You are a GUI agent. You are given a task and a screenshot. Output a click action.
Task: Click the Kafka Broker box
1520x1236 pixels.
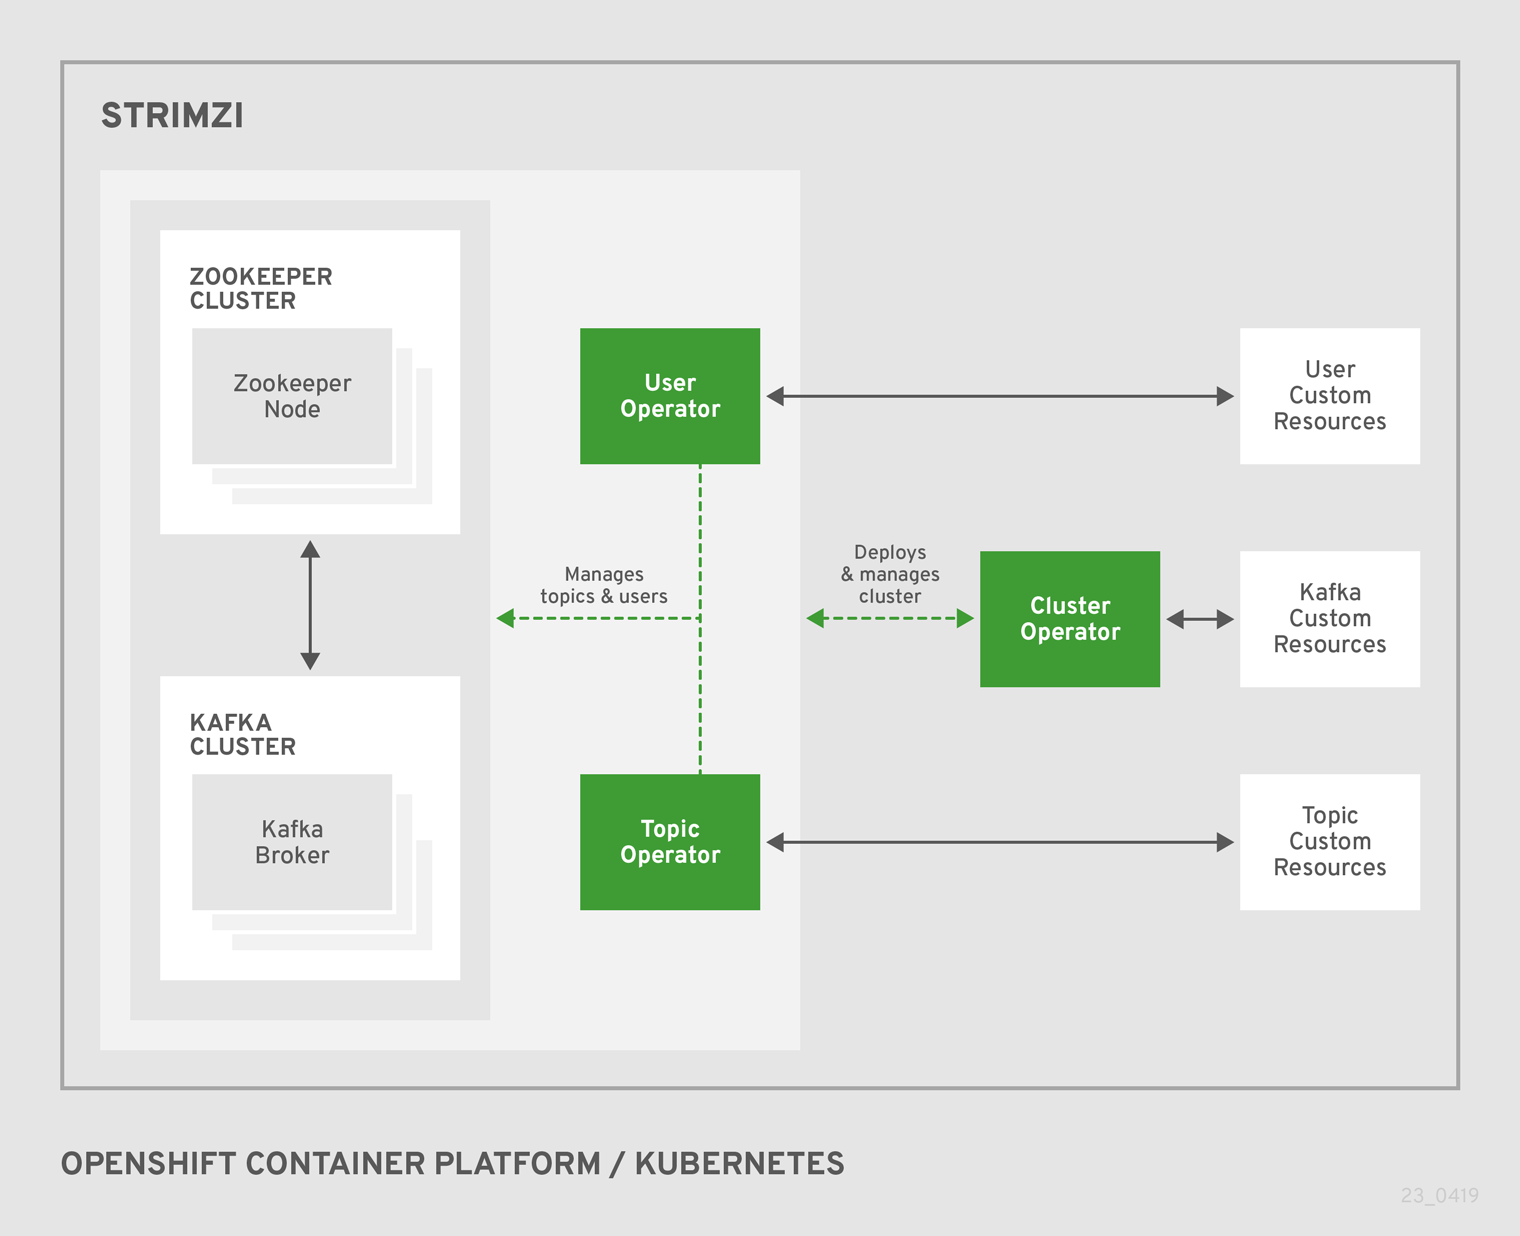(x=292, y=842)
